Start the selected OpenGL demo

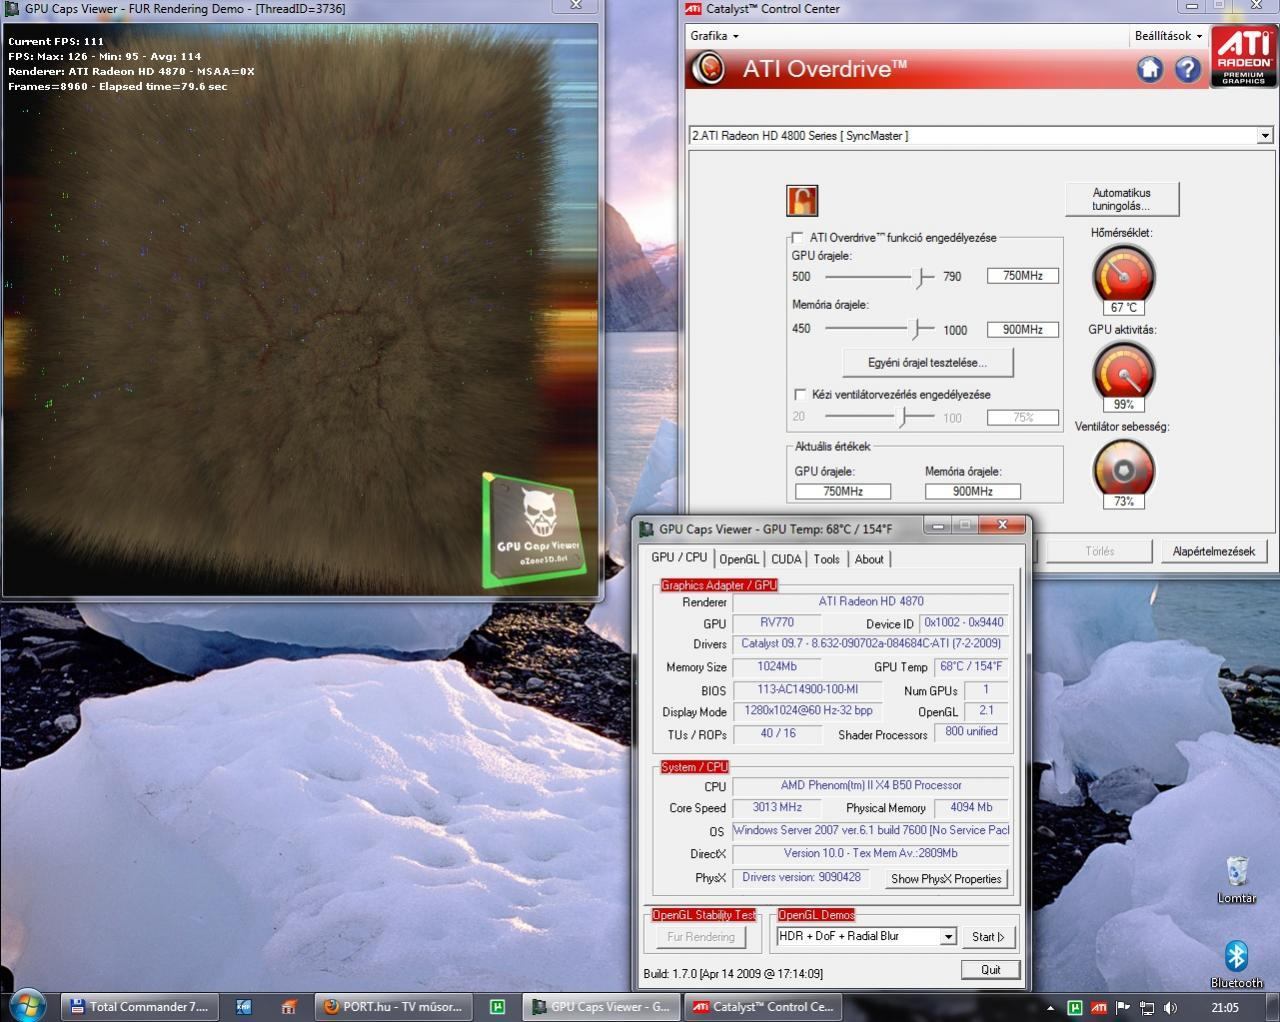(x=989, y=937)
